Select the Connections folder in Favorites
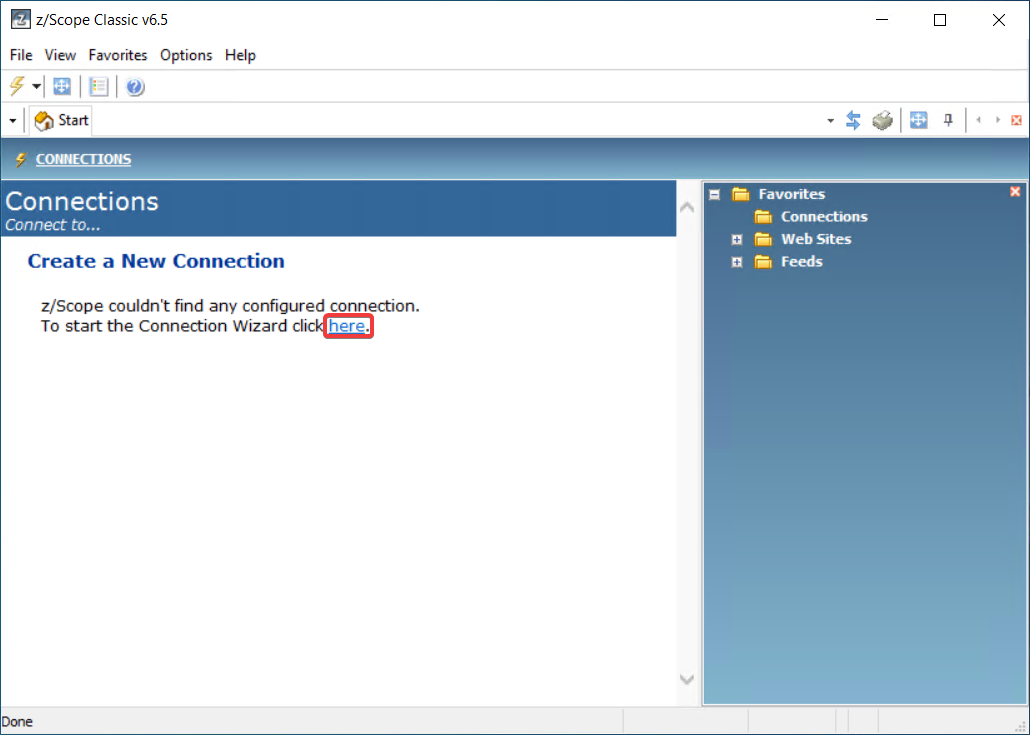The height and width of the screenshot is (735, 1030). click(x=823, y=217)
